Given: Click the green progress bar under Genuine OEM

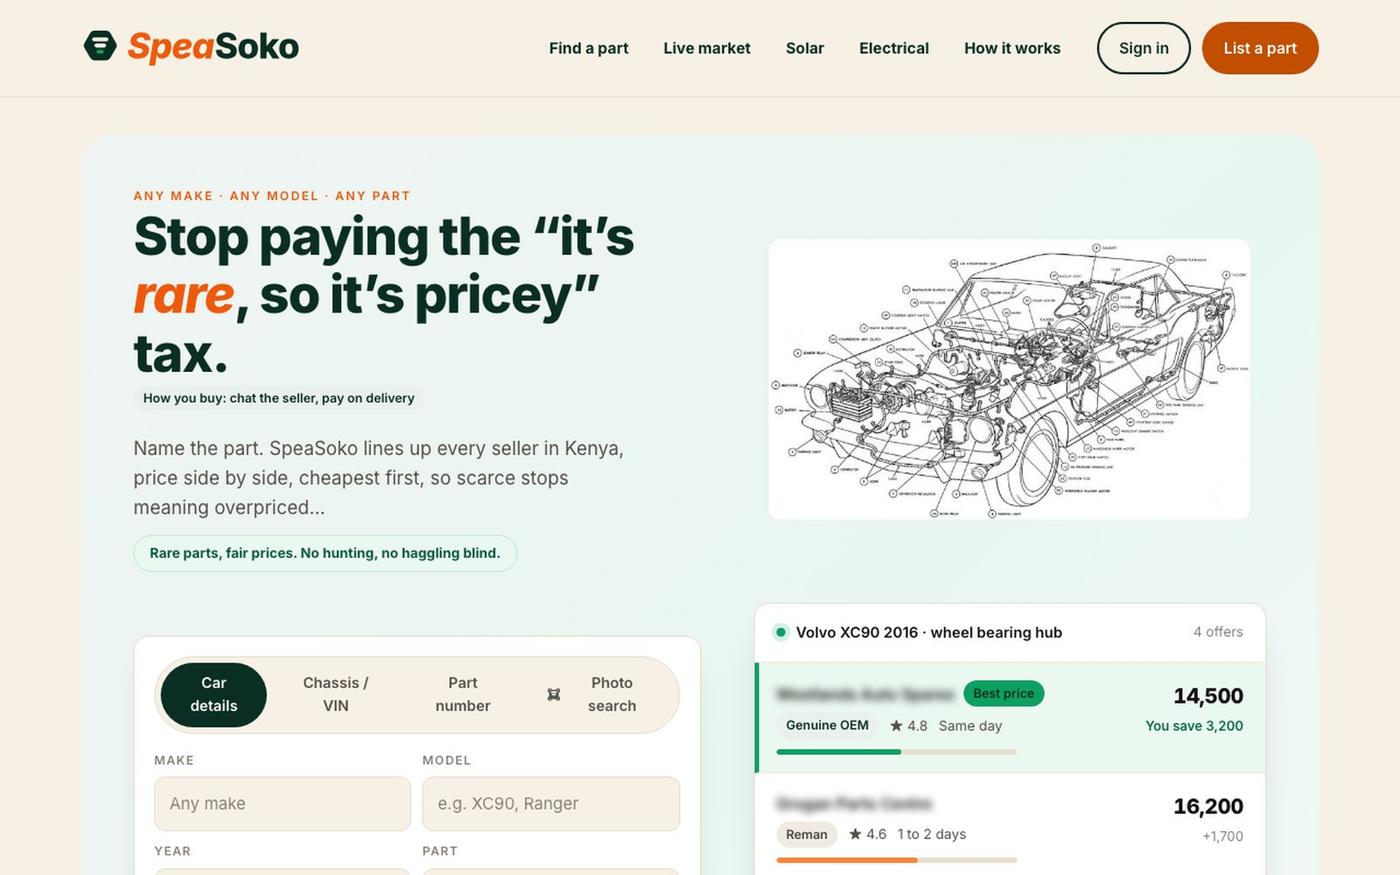Looking at the screenshot, I should pyautogui.click(x=839, y=752).
